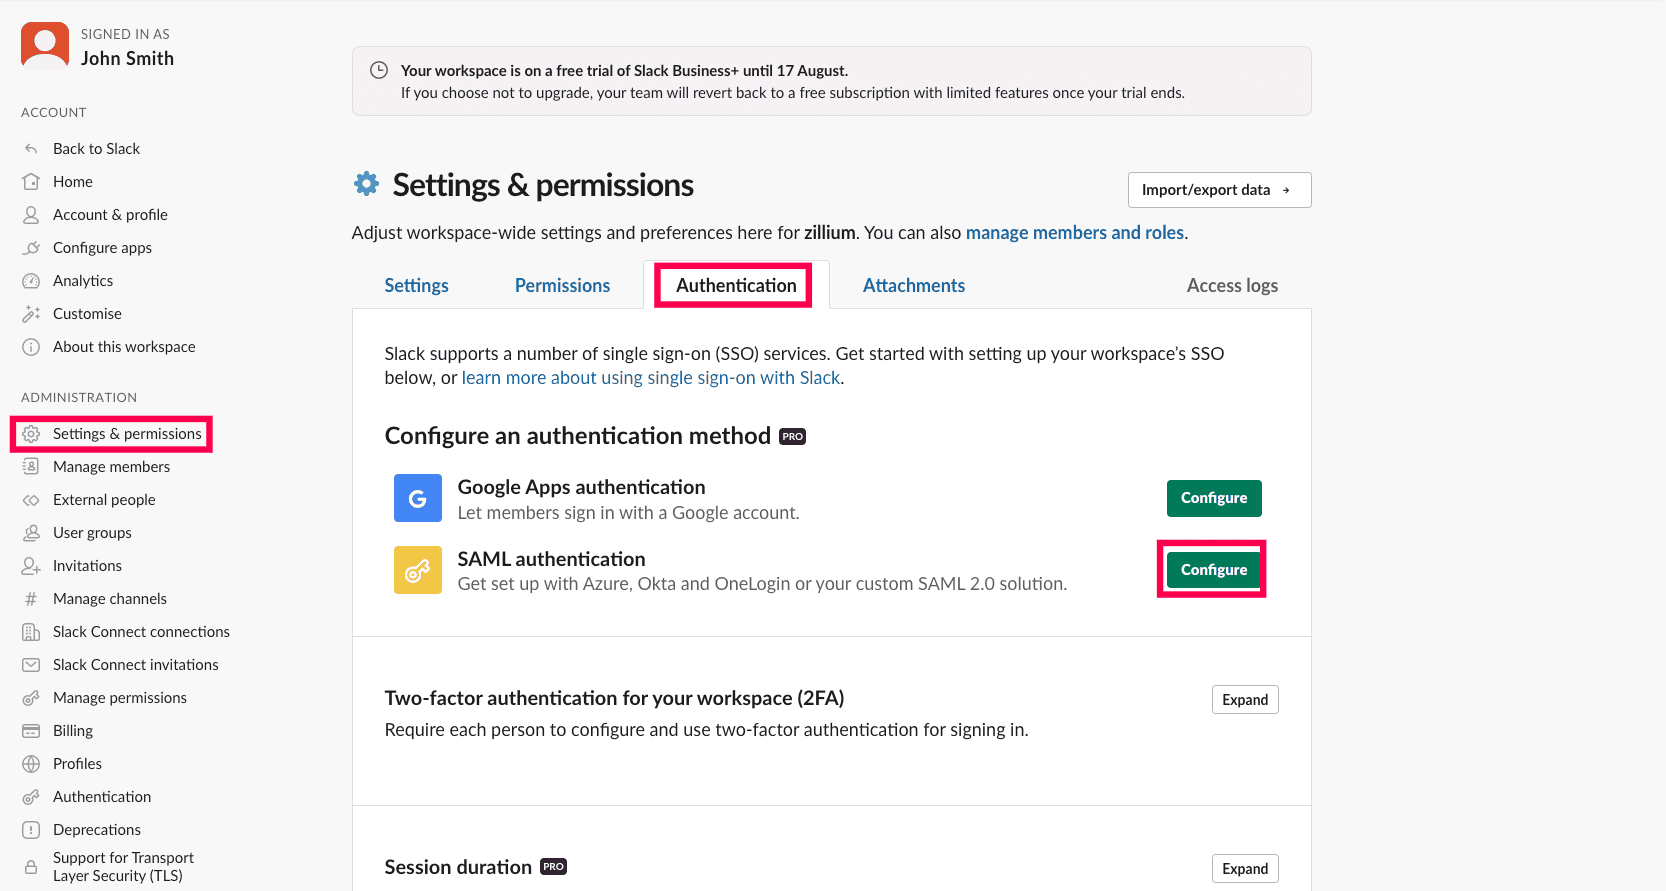Configure Google Apps authentication

[1213, 498]
